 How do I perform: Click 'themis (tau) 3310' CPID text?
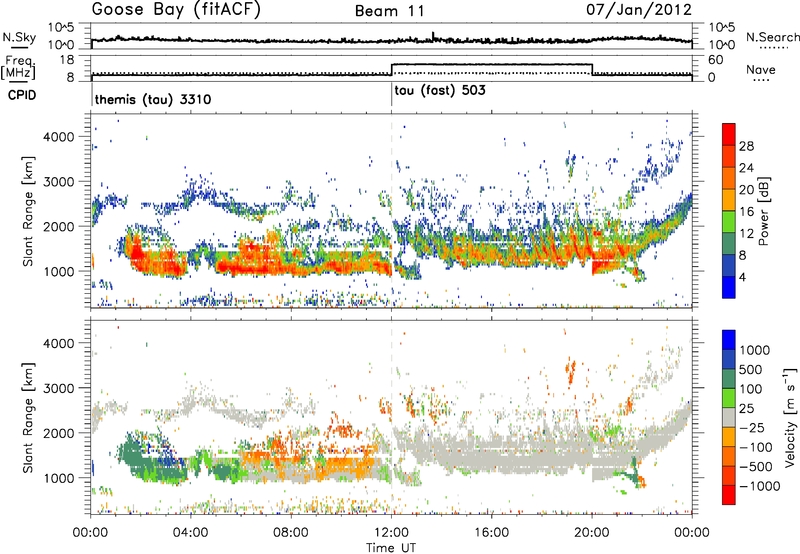pos(153,99)
